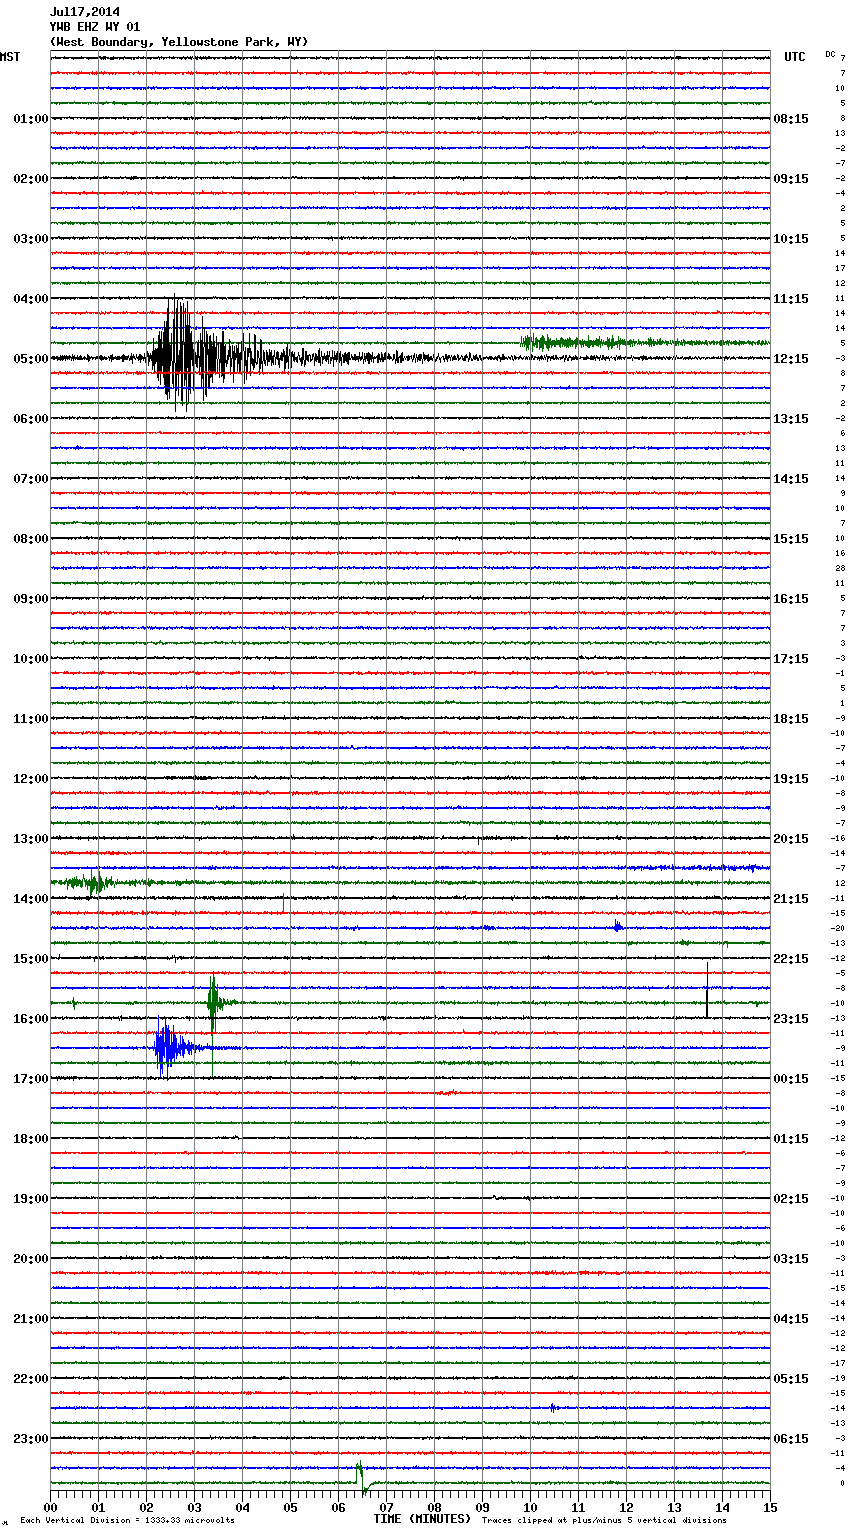Click the 23:15 UTC time label
Viewport: 850px width, 1534px height.
[x=791, y=1019]
